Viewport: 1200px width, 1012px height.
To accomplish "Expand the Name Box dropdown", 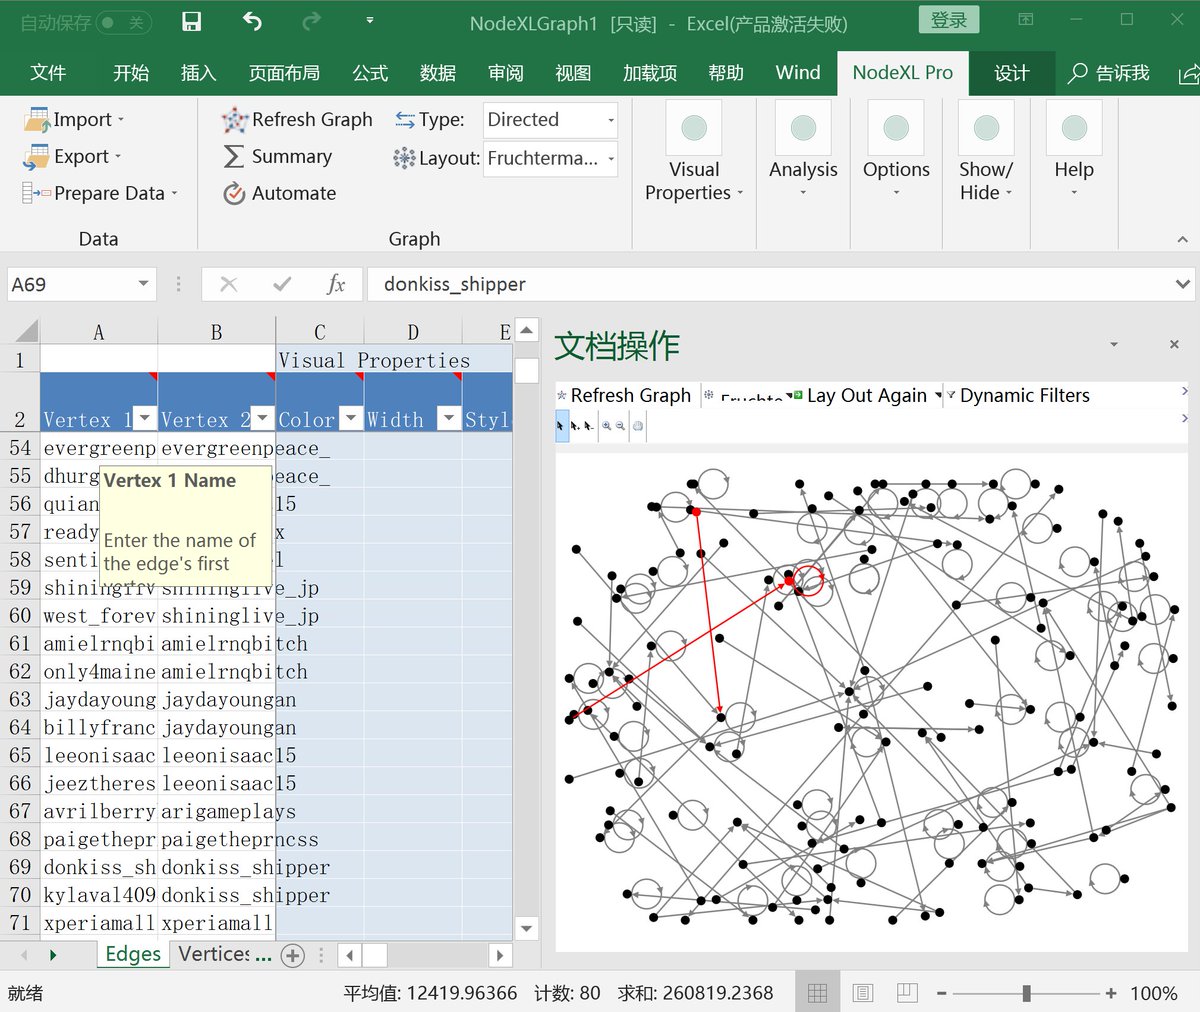I will [x=143, y=285].
